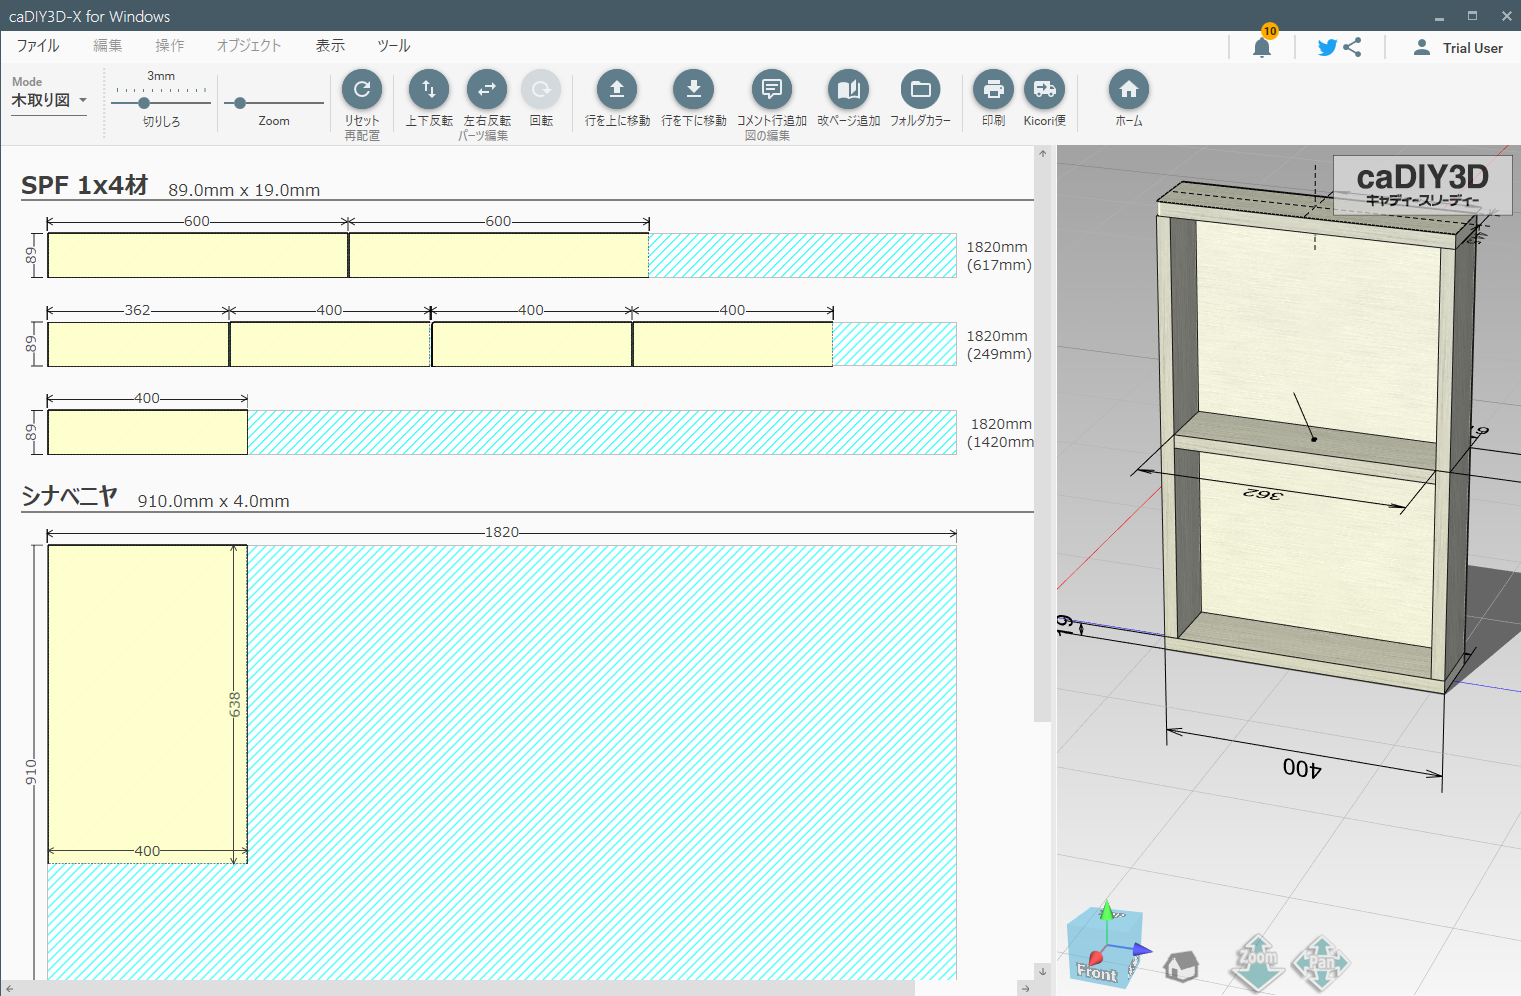Viewport: 1521px width, 996px height.
Task: Open the 編集 menu
Action: coord(107,46)
